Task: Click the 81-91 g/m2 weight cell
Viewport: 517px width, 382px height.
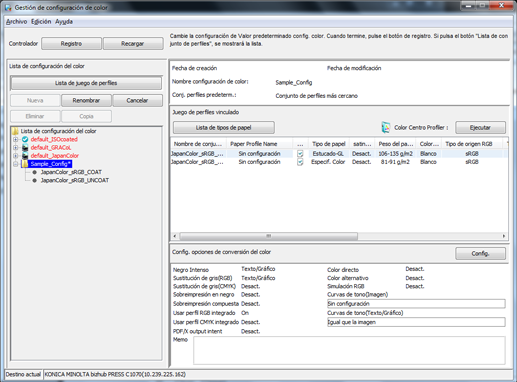Action: [396, 162]
